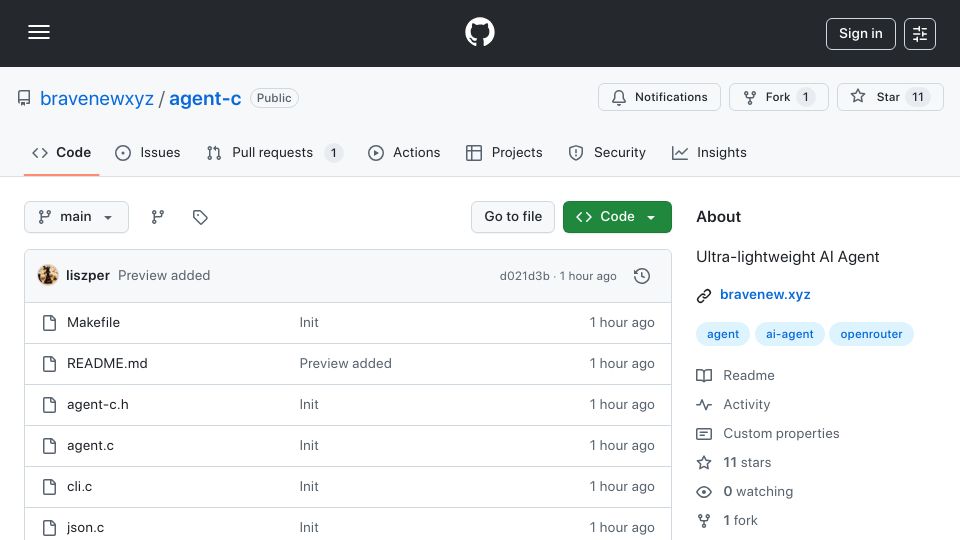Open the agent.c file
This screenshot has width=960, height=540.
91,446
